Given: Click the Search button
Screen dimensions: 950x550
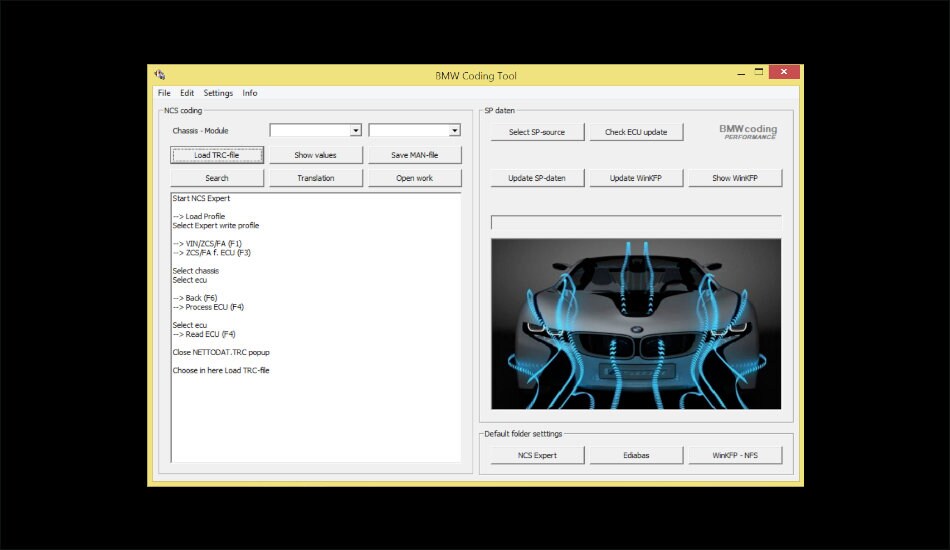Looking at the screenshot, I should pos(217,178).
